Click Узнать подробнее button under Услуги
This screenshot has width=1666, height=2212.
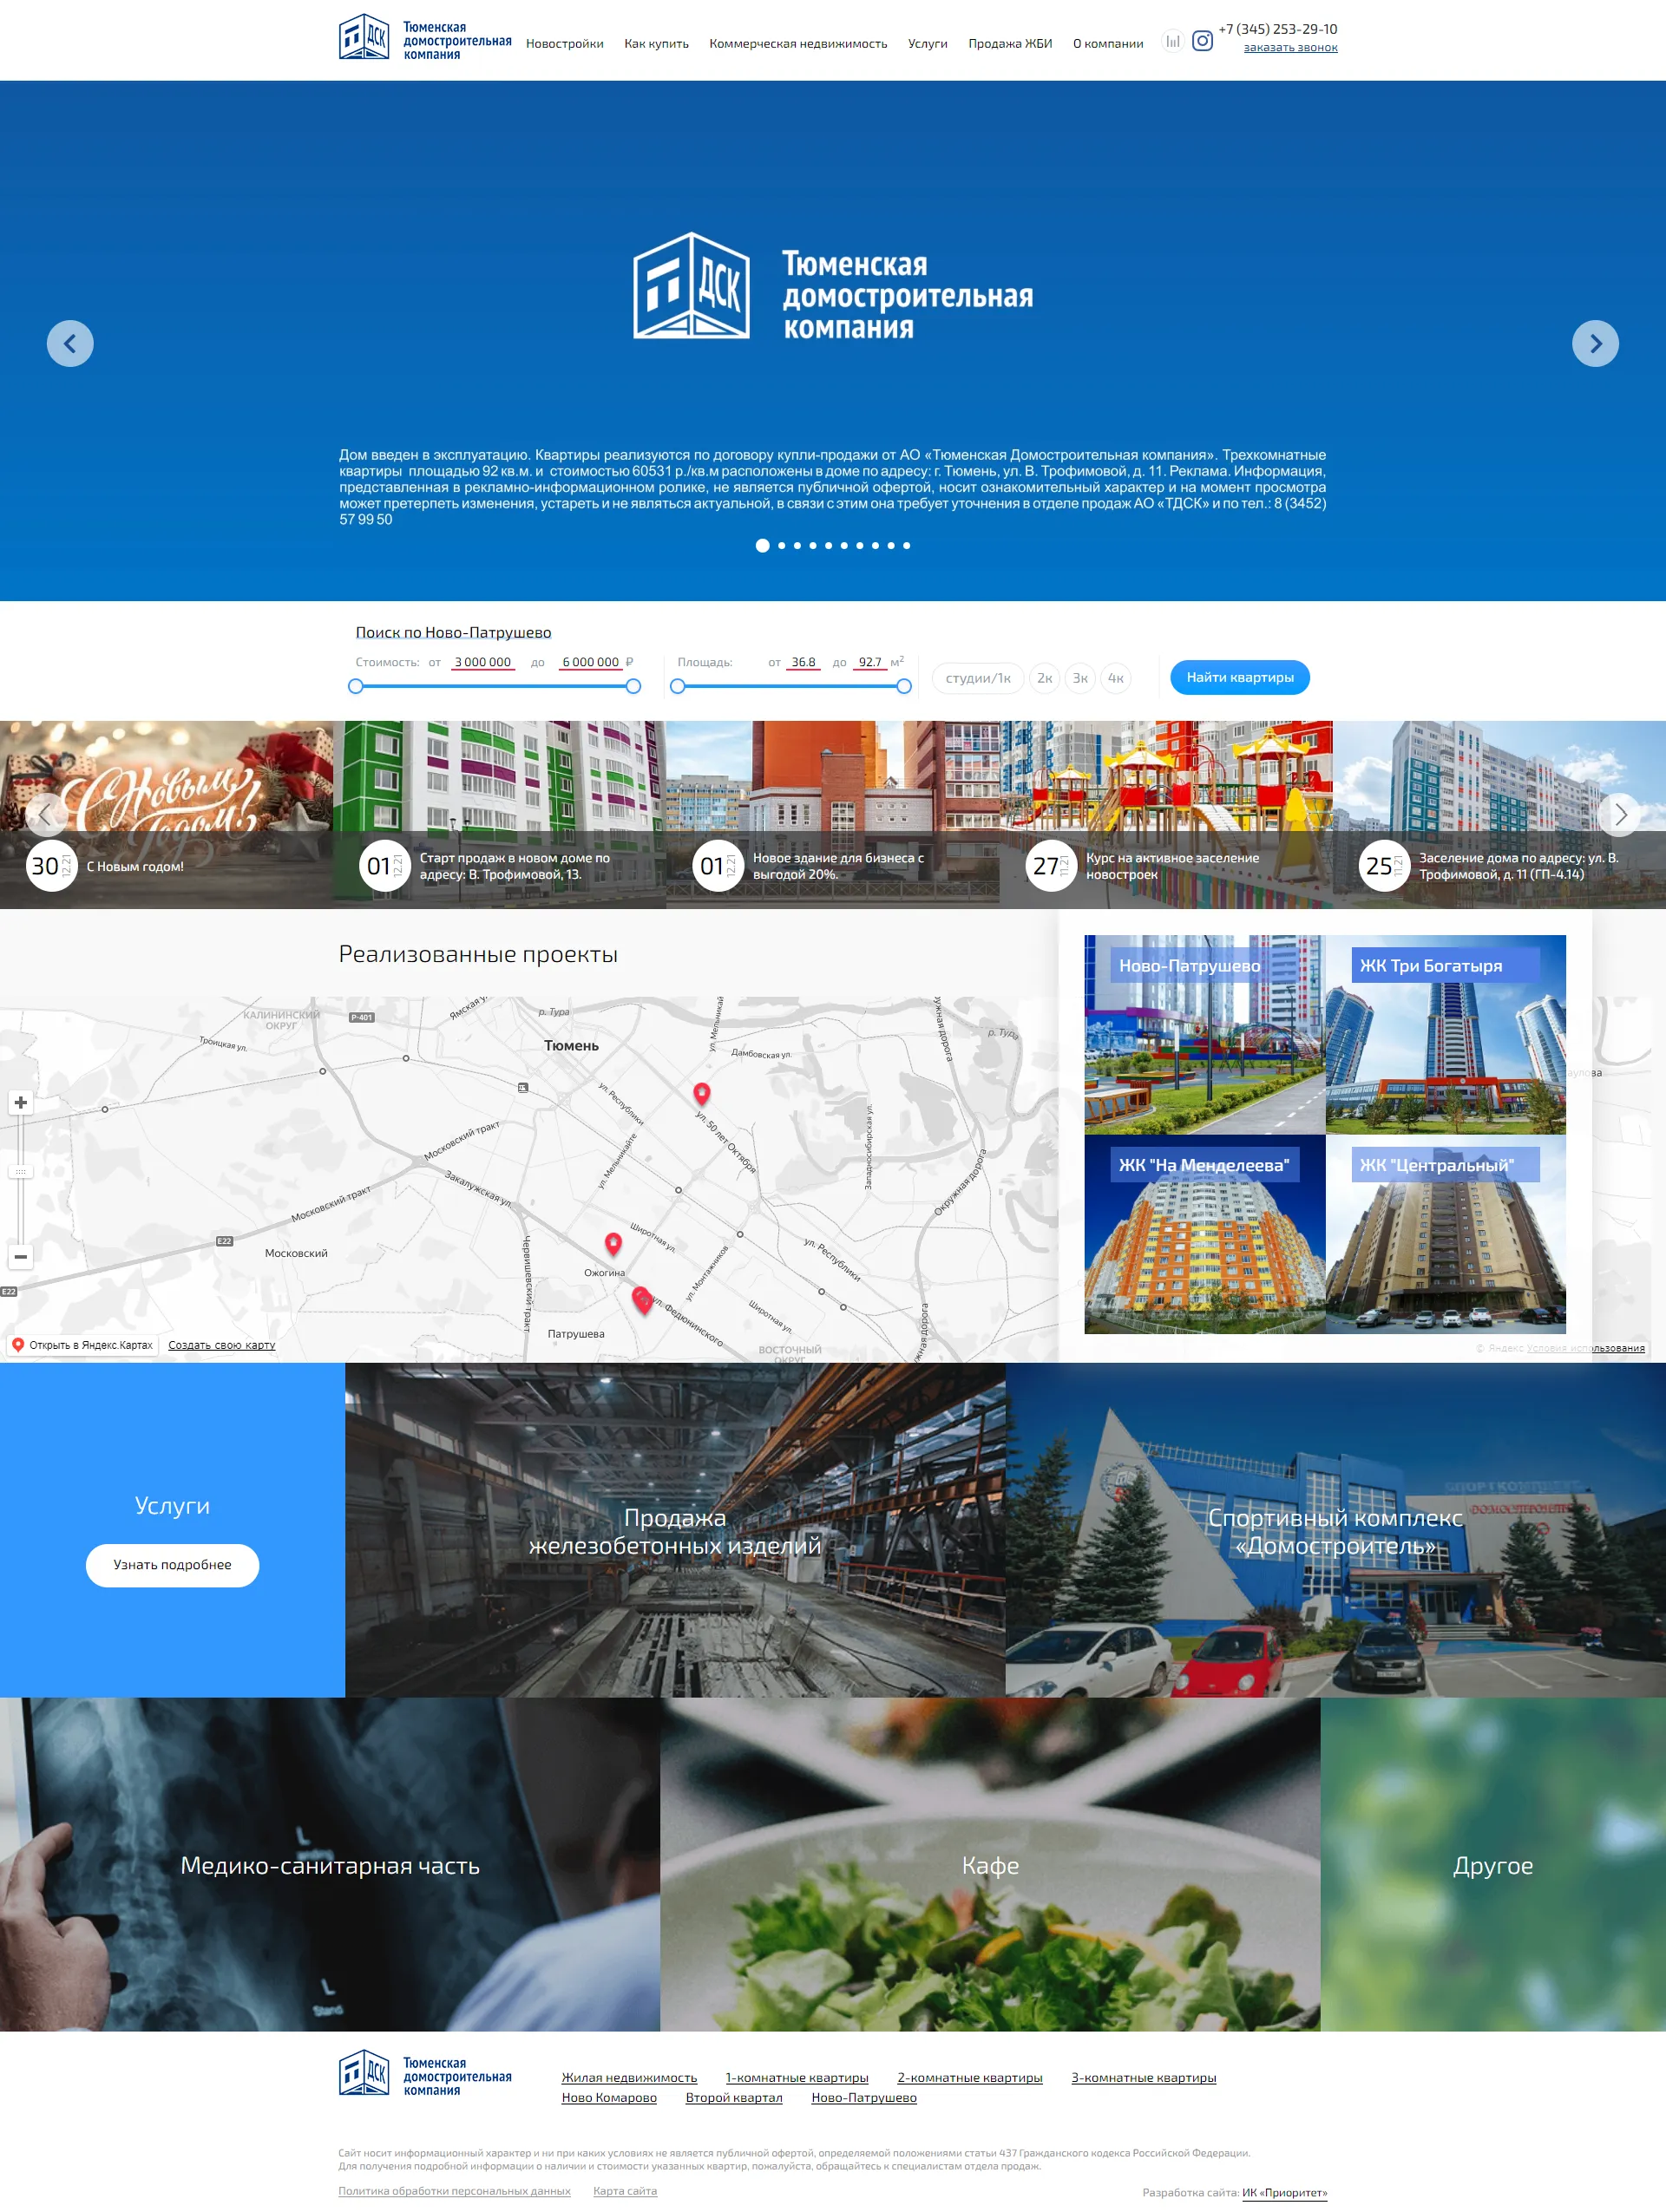point(172,1565)
